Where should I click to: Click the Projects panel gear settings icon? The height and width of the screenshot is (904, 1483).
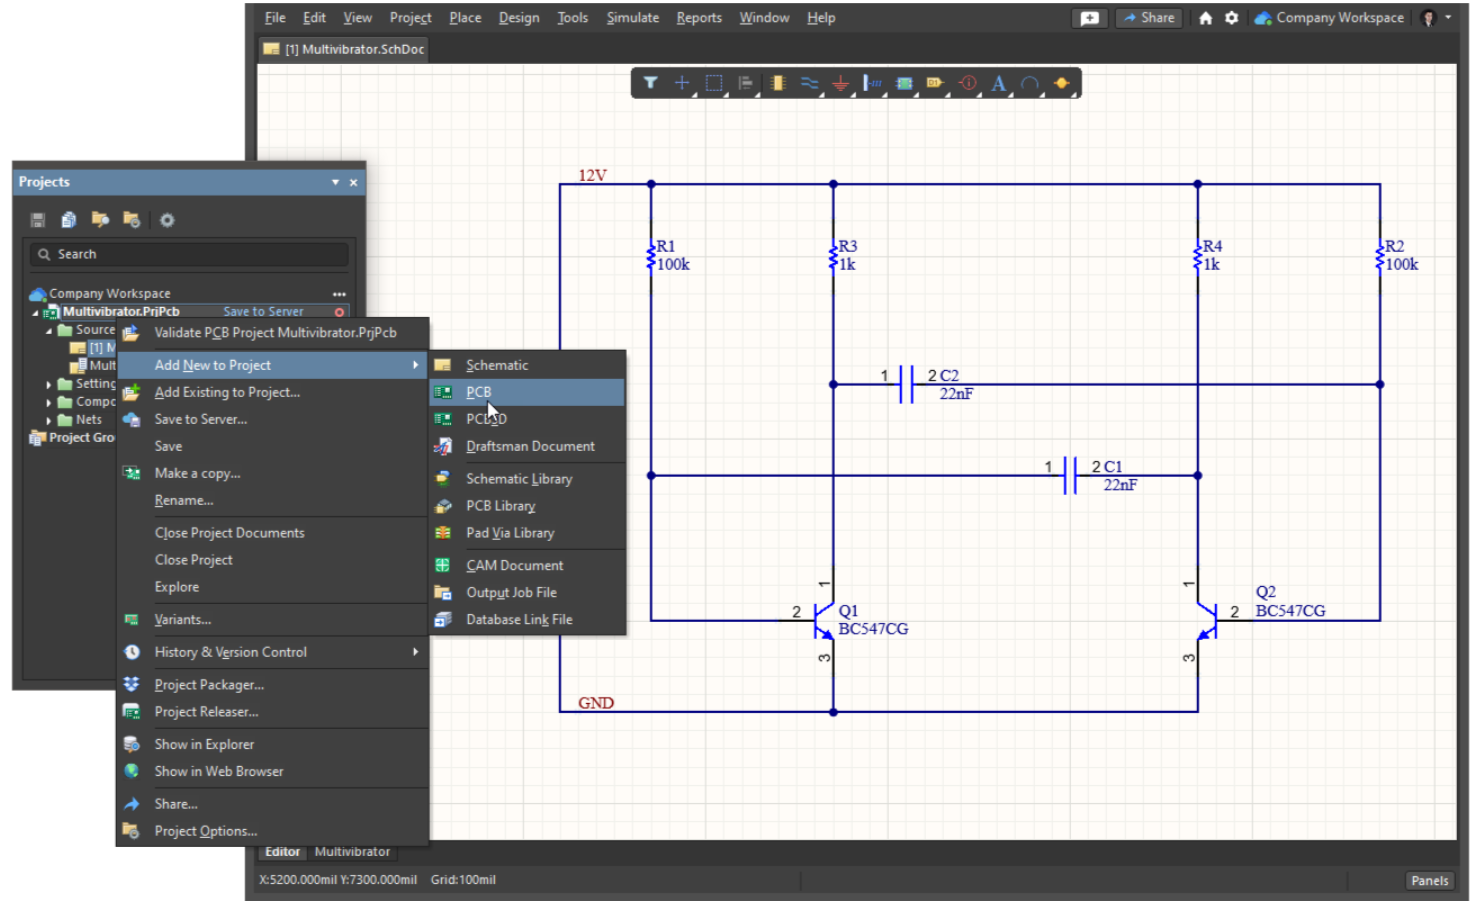167,220
